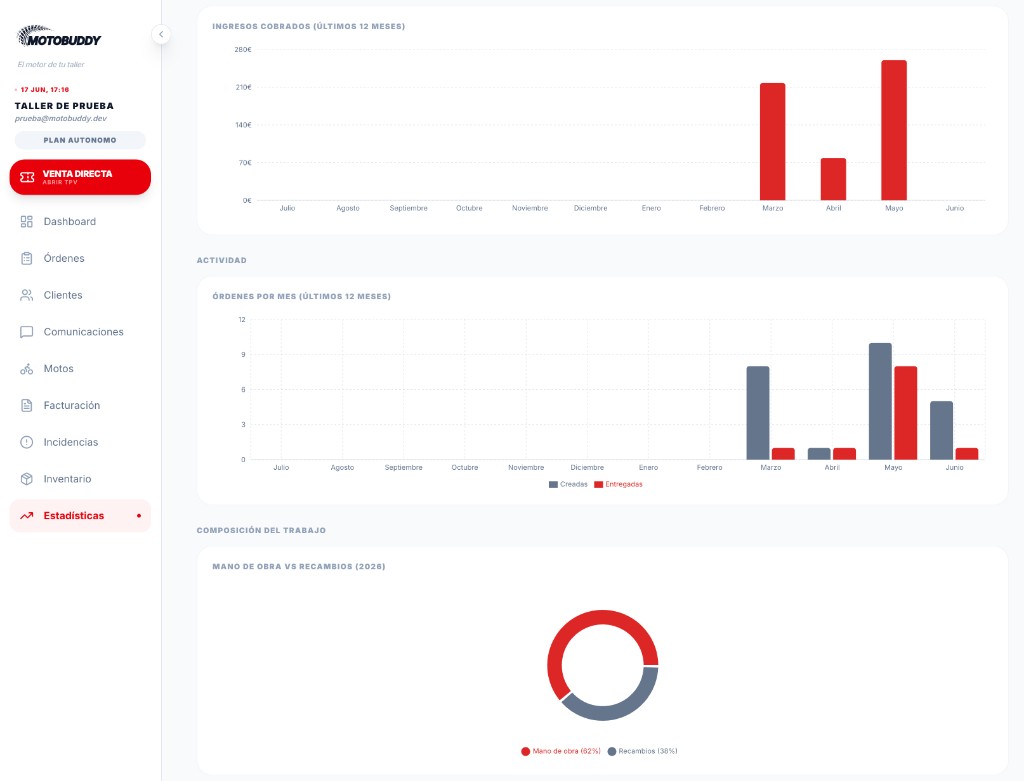The image size is (1024, 781).
Task: Click the Incidencias alert icon
Action: click(26, 442)
